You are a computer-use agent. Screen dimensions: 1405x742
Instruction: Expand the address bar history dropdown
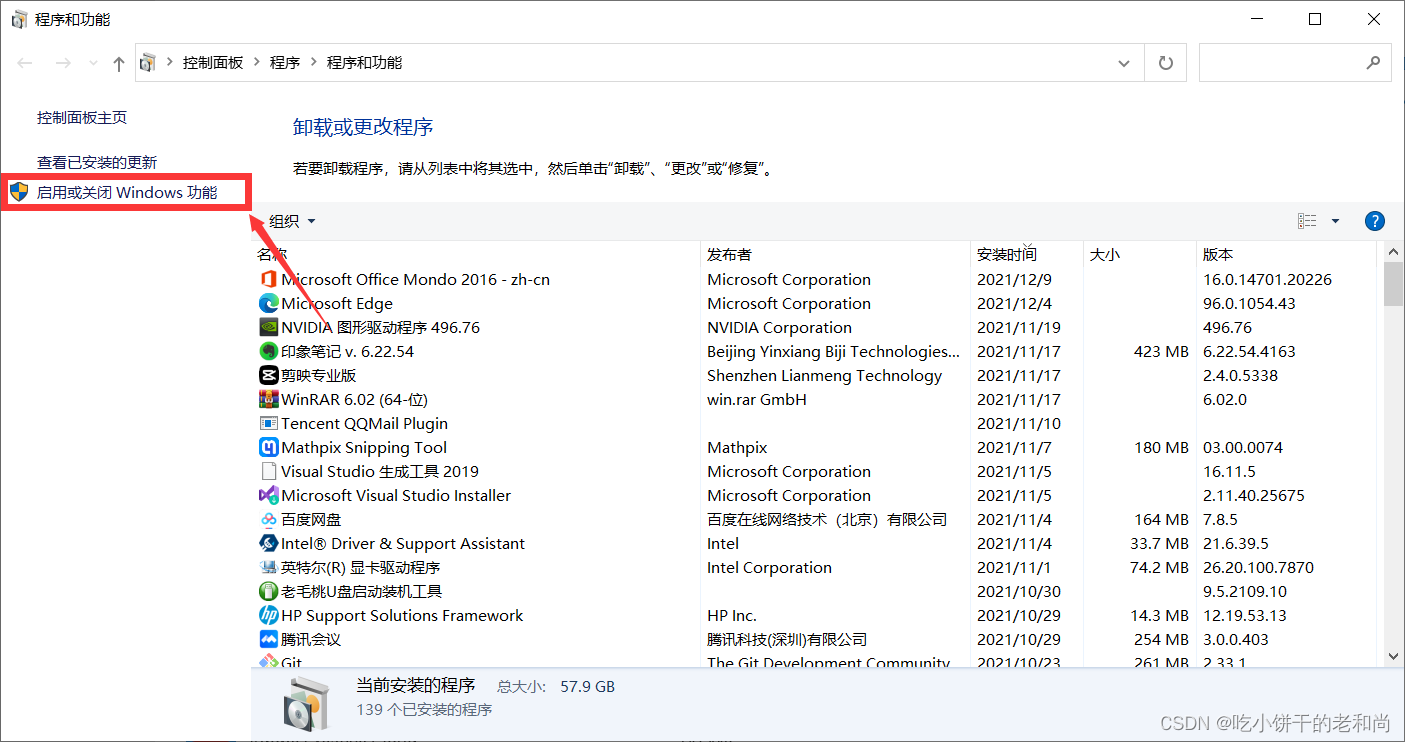1124,62
